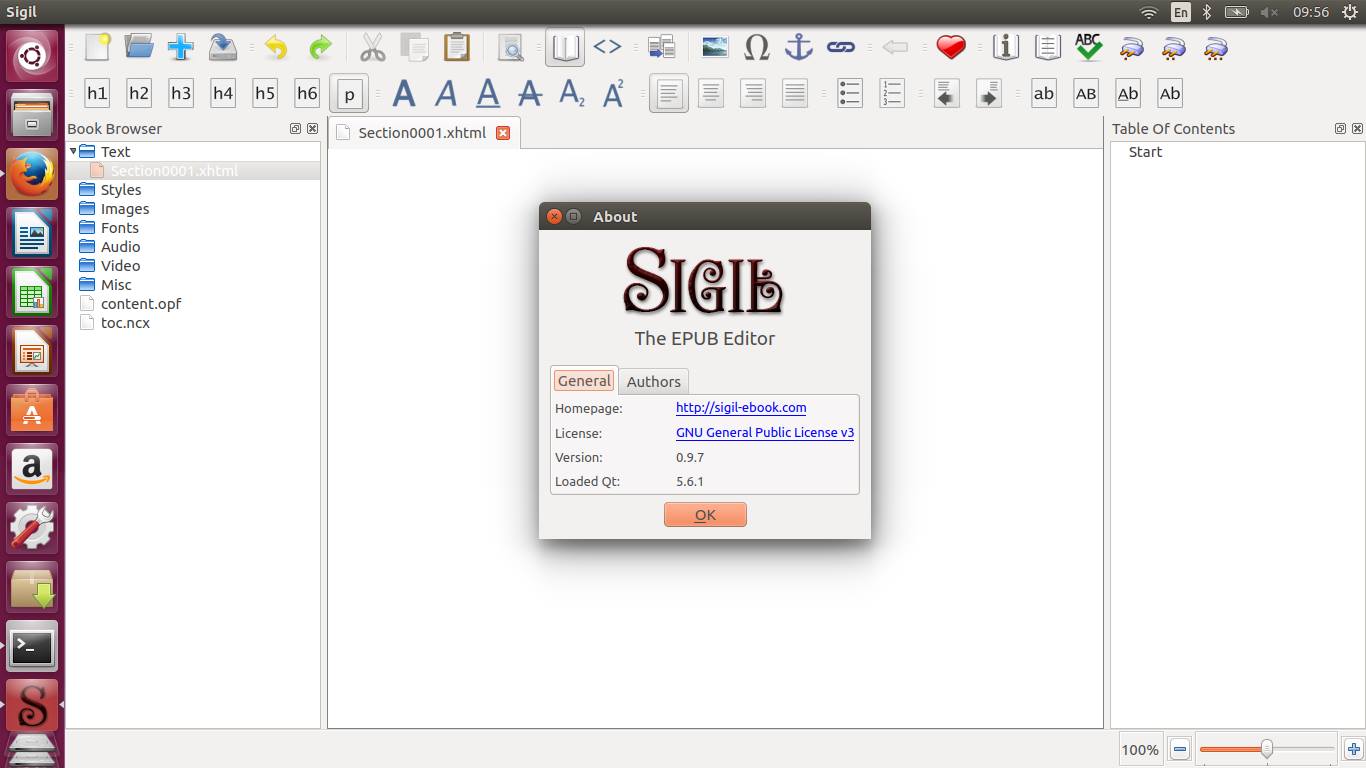Select the Section0001.xhtml tab
Viewport: 1366px width, 768px height.
(x=422, y=132)
